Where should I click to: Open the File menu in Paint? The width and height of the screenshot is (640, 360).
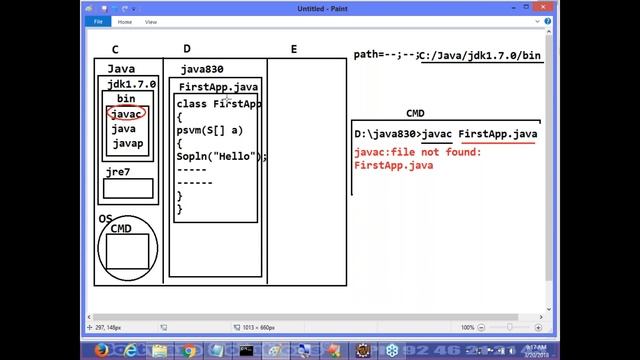click(98, 22)
